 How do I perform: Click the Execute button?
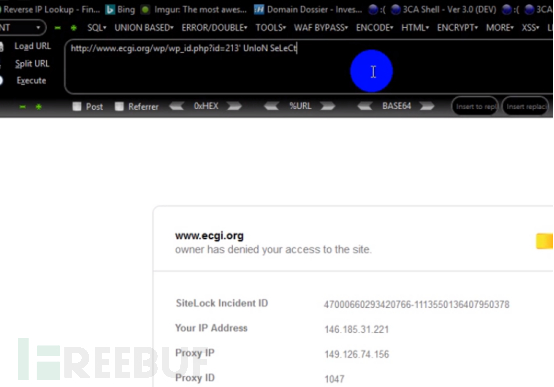[31, 81]
